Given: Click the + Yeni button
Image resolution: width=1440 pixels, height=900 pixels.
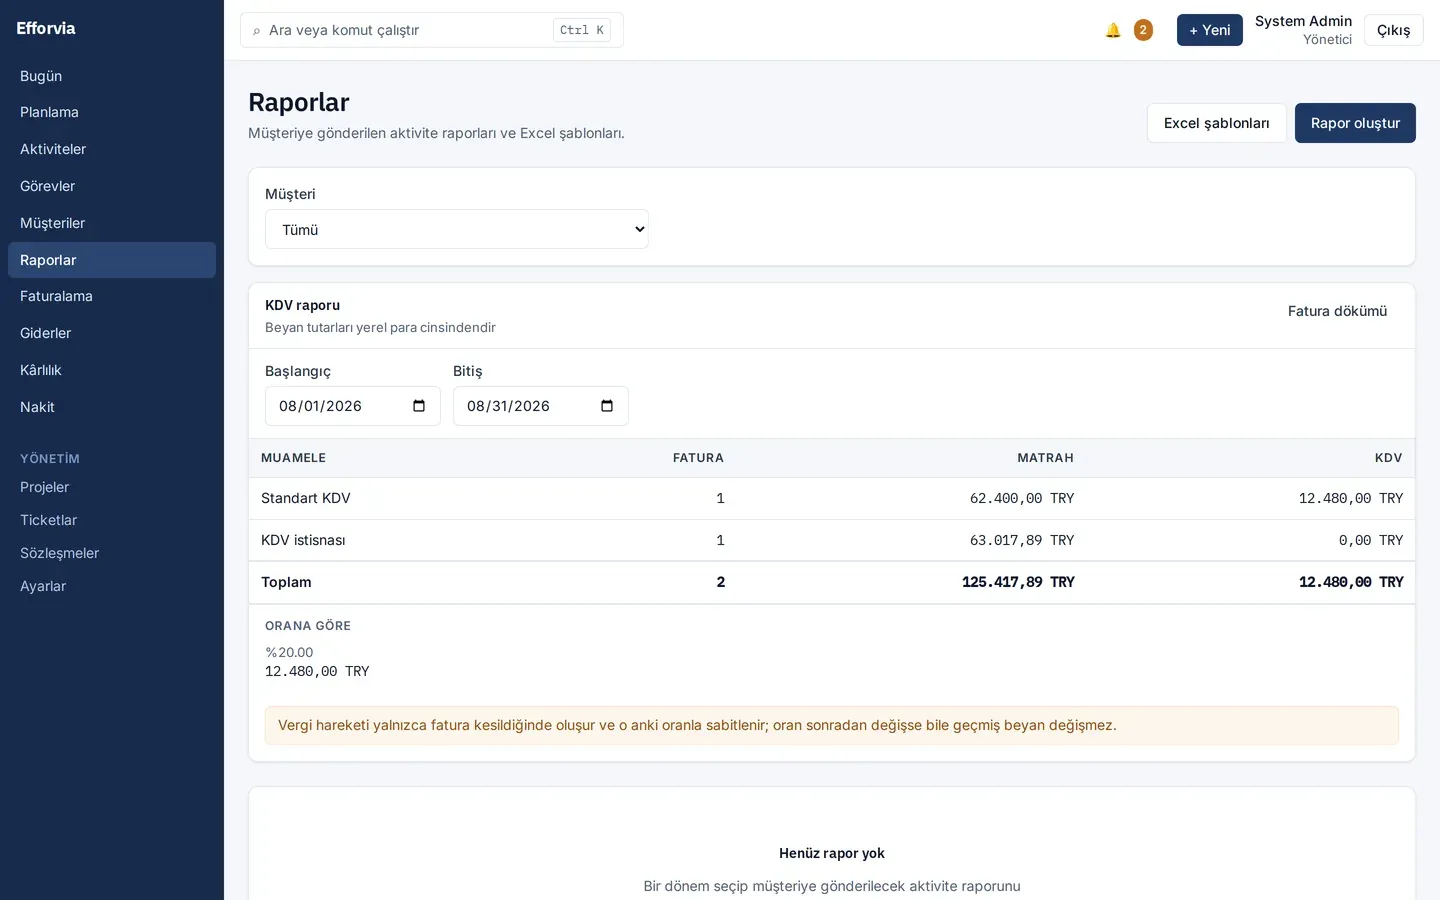Looking at the screenshot, I should pyautogui.click(x=1209, y=30).
